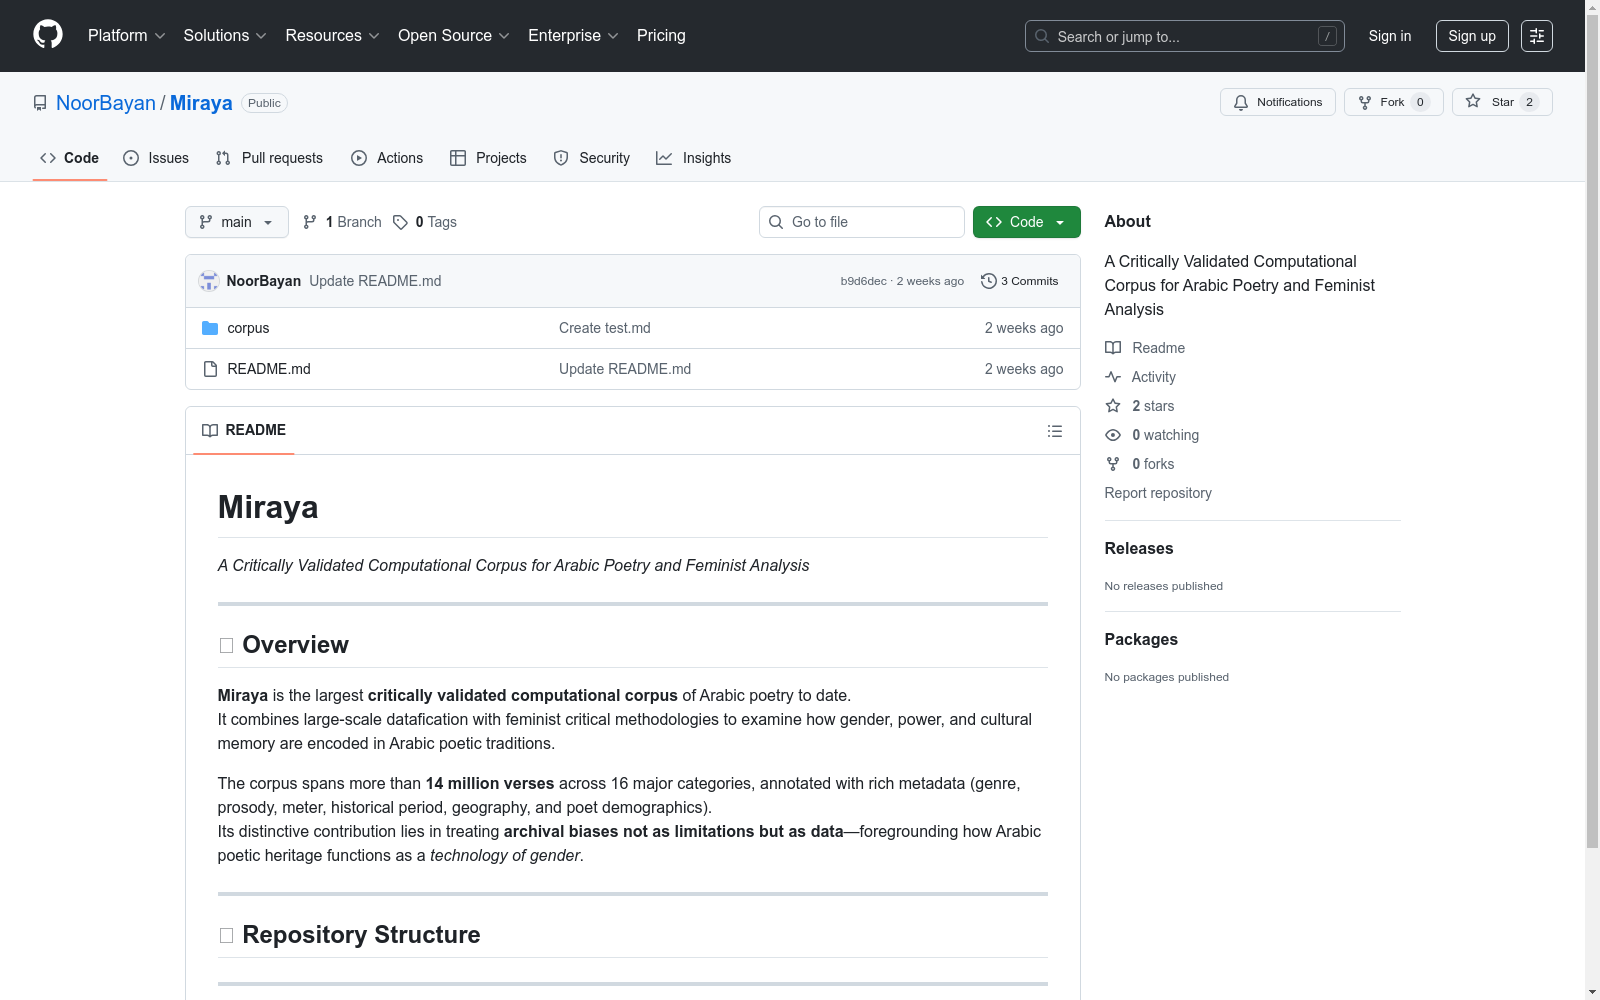Click the Packages heading link
1600x1000 pixels.
click(x=1141, y=639)
